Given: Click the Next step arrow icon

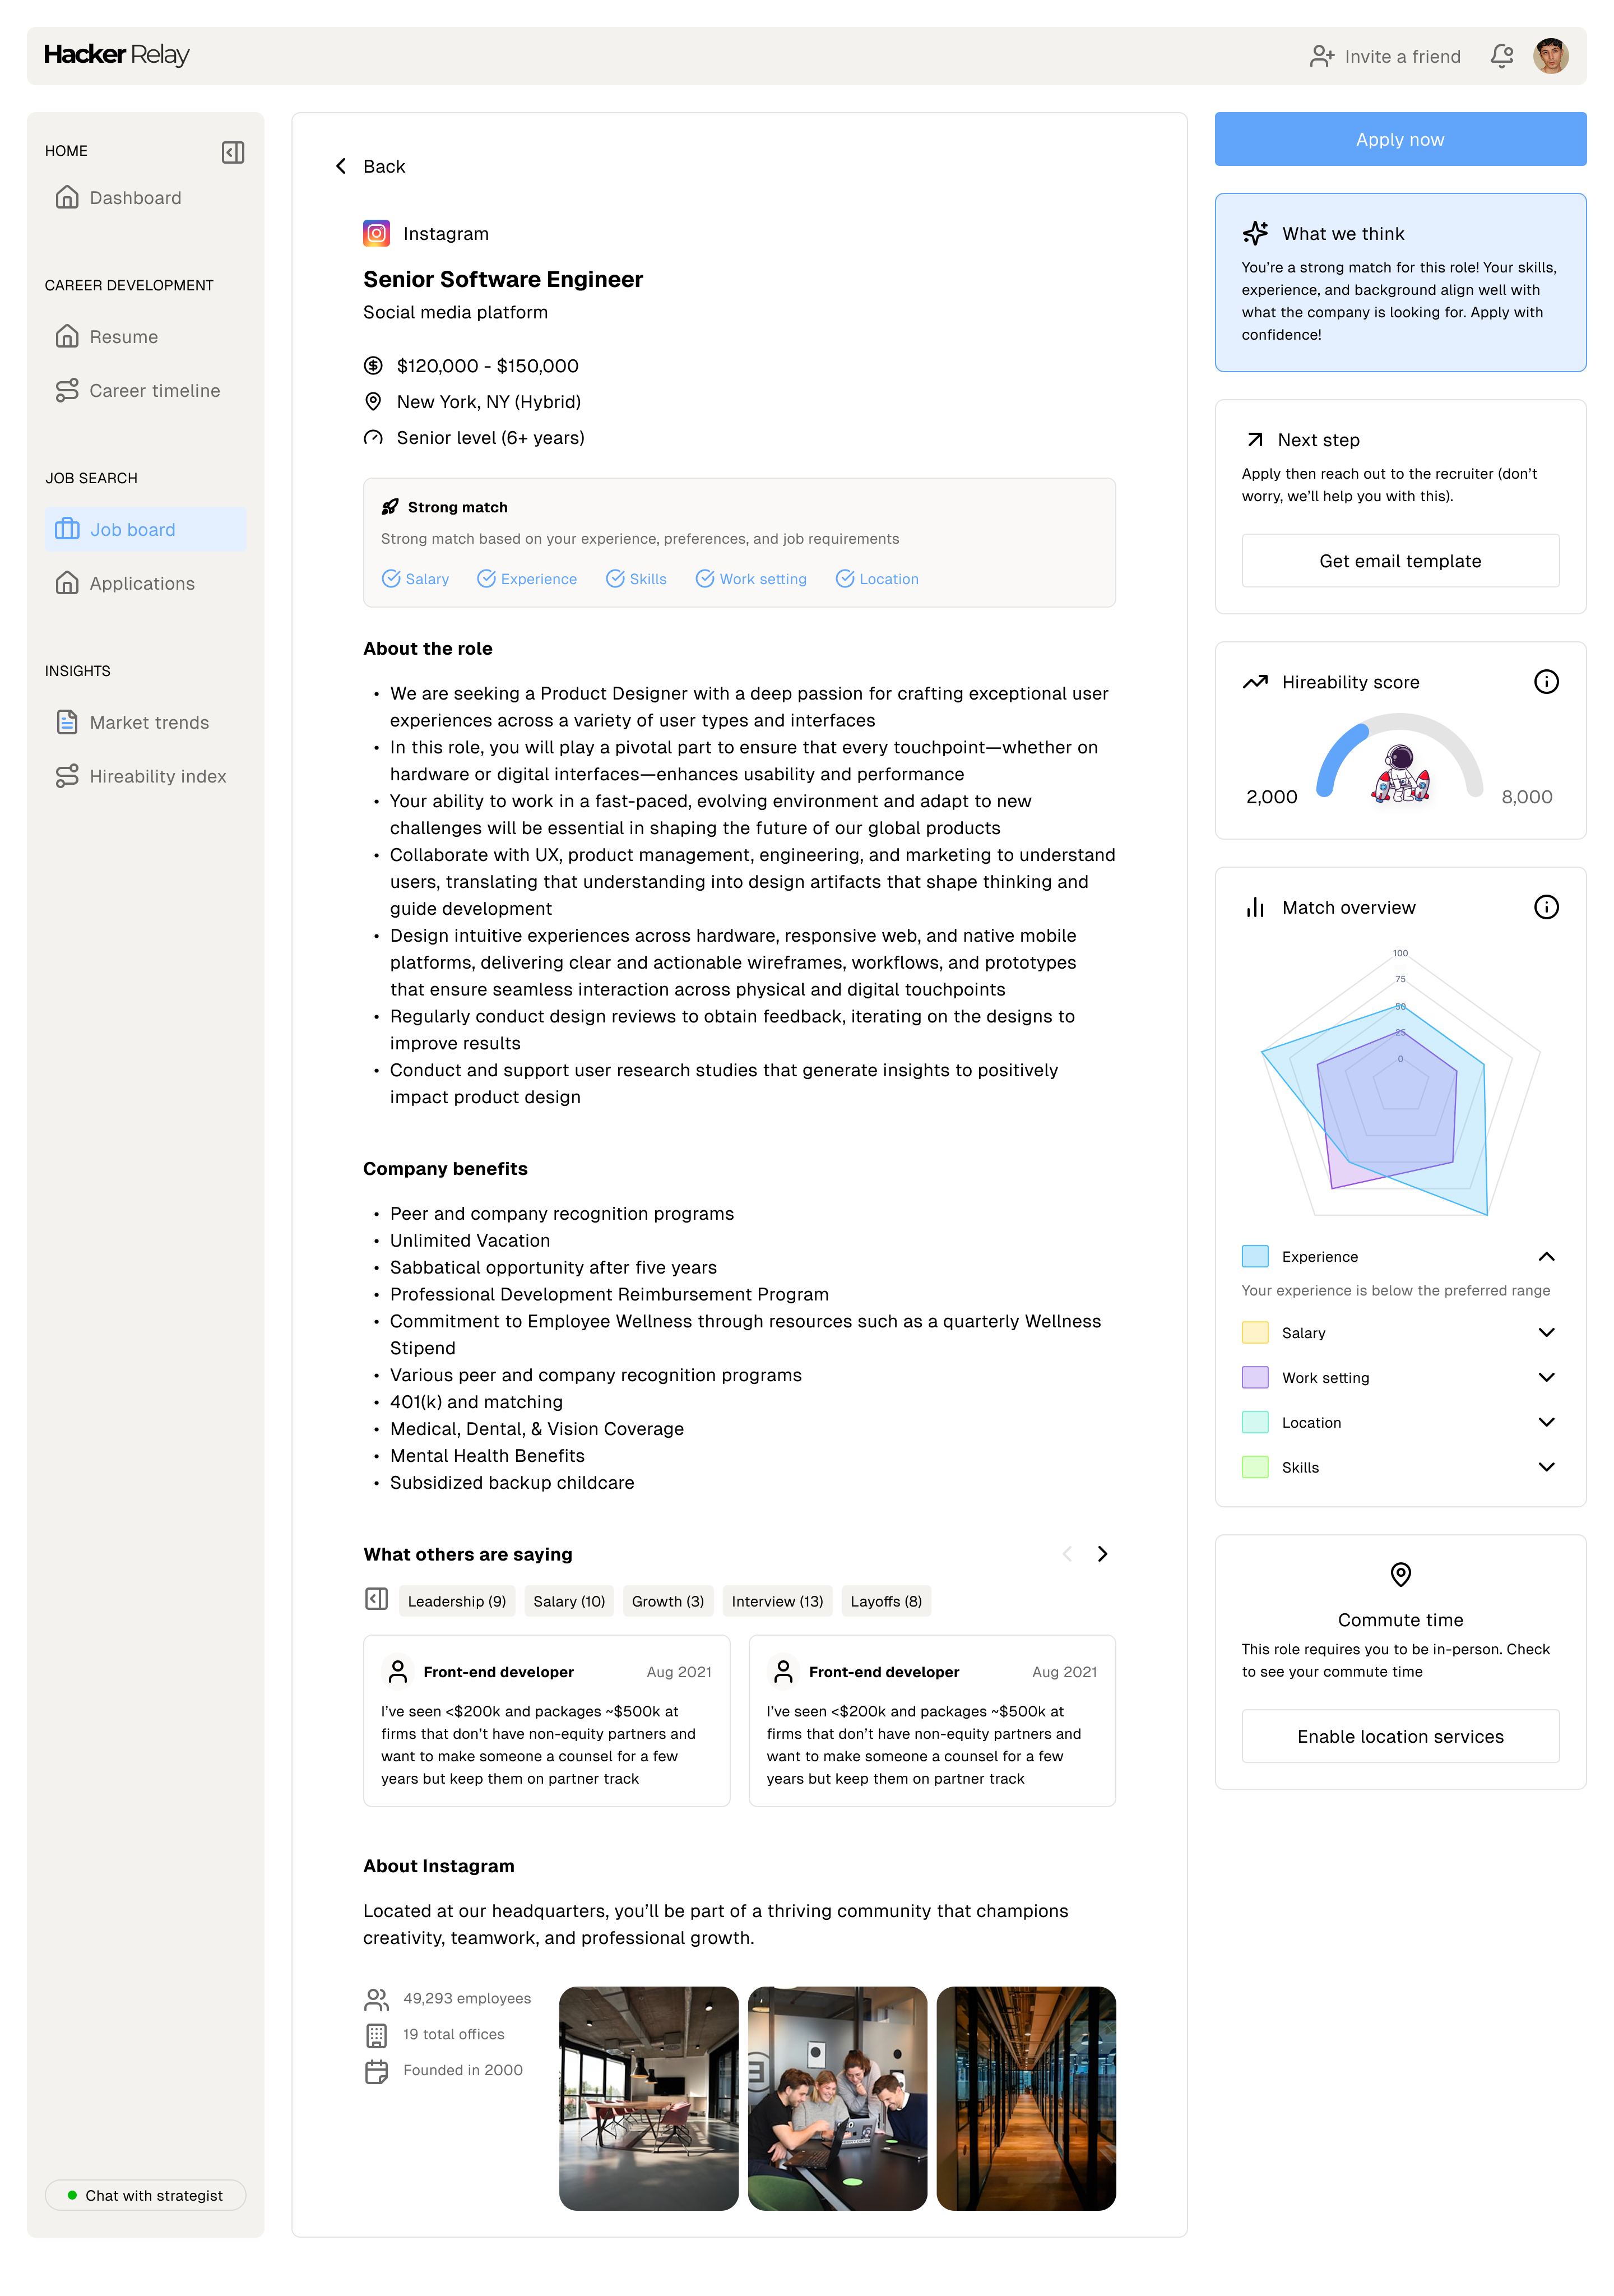Looking at the screenshot, I should (1254, 440).
